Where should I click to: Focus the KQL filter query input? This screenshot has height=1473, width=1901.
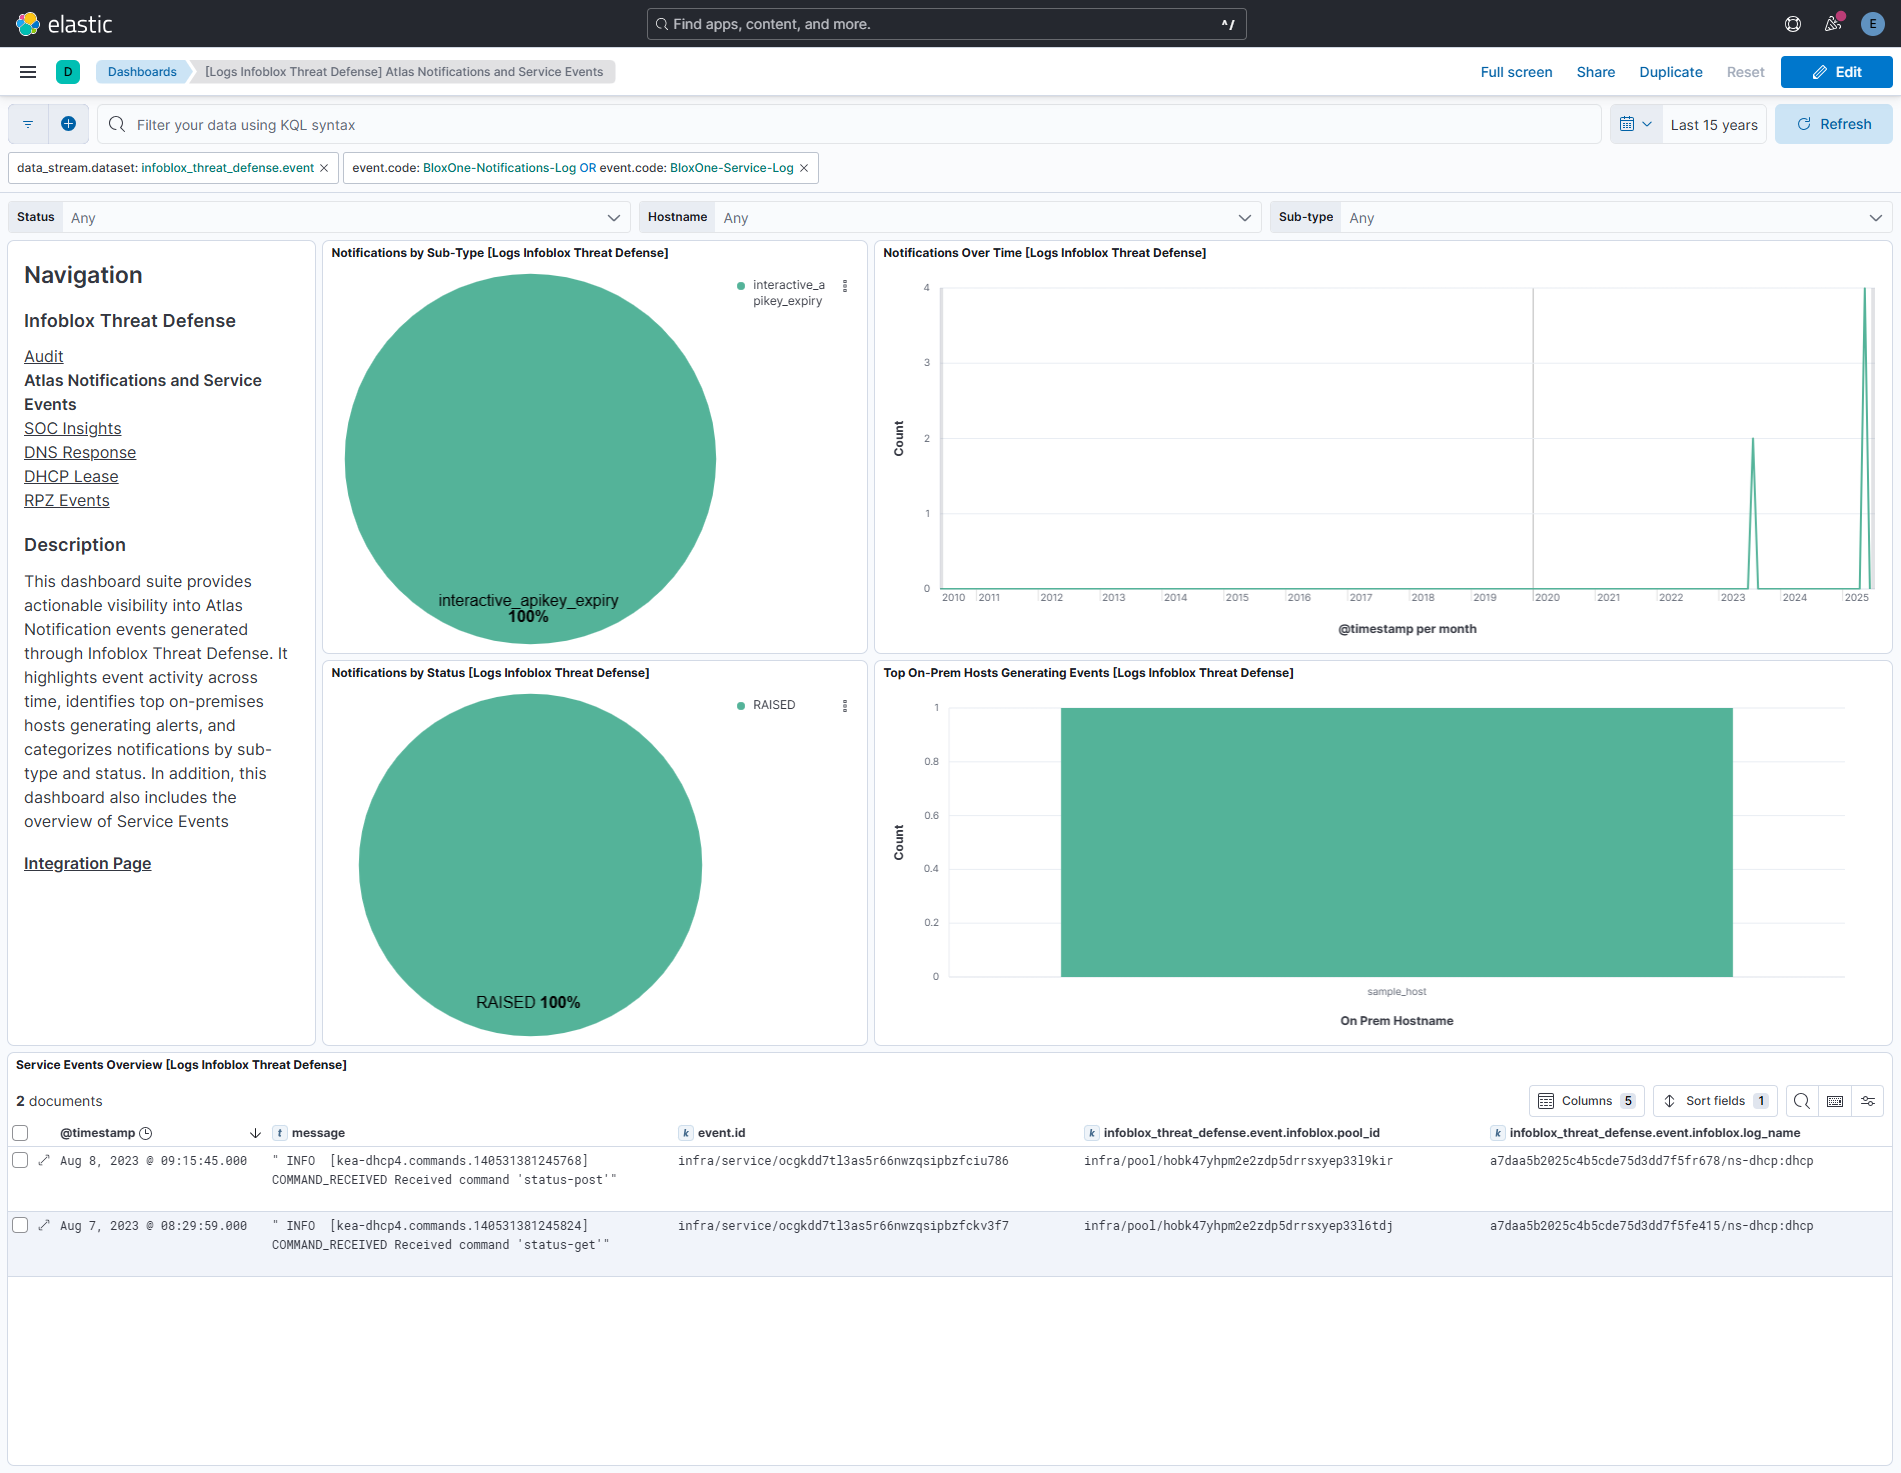pyautogui.click(x=850, y=124)
